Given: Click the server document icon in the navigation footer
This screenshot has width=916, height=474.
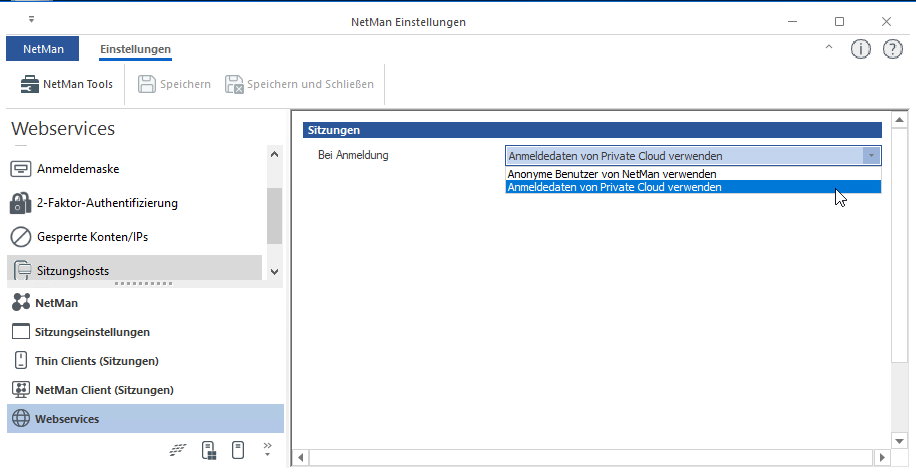Looking at the screenshot, I should click(209, 450).
